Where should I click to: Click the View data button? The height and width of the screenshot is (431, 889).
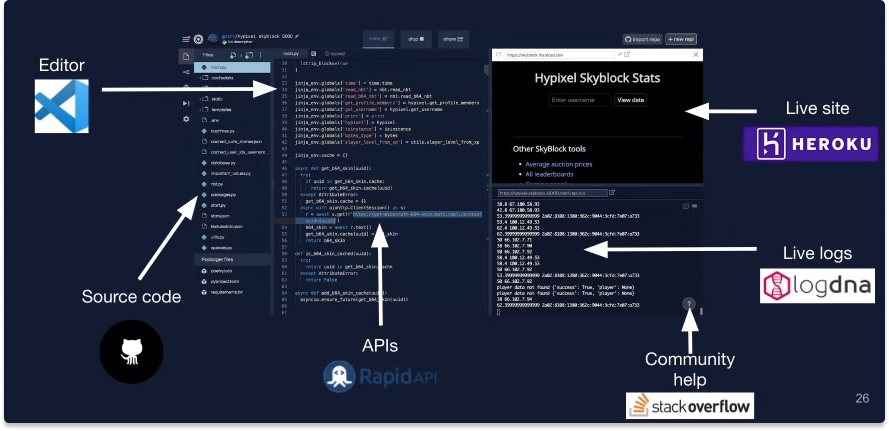tap(630, 100)
